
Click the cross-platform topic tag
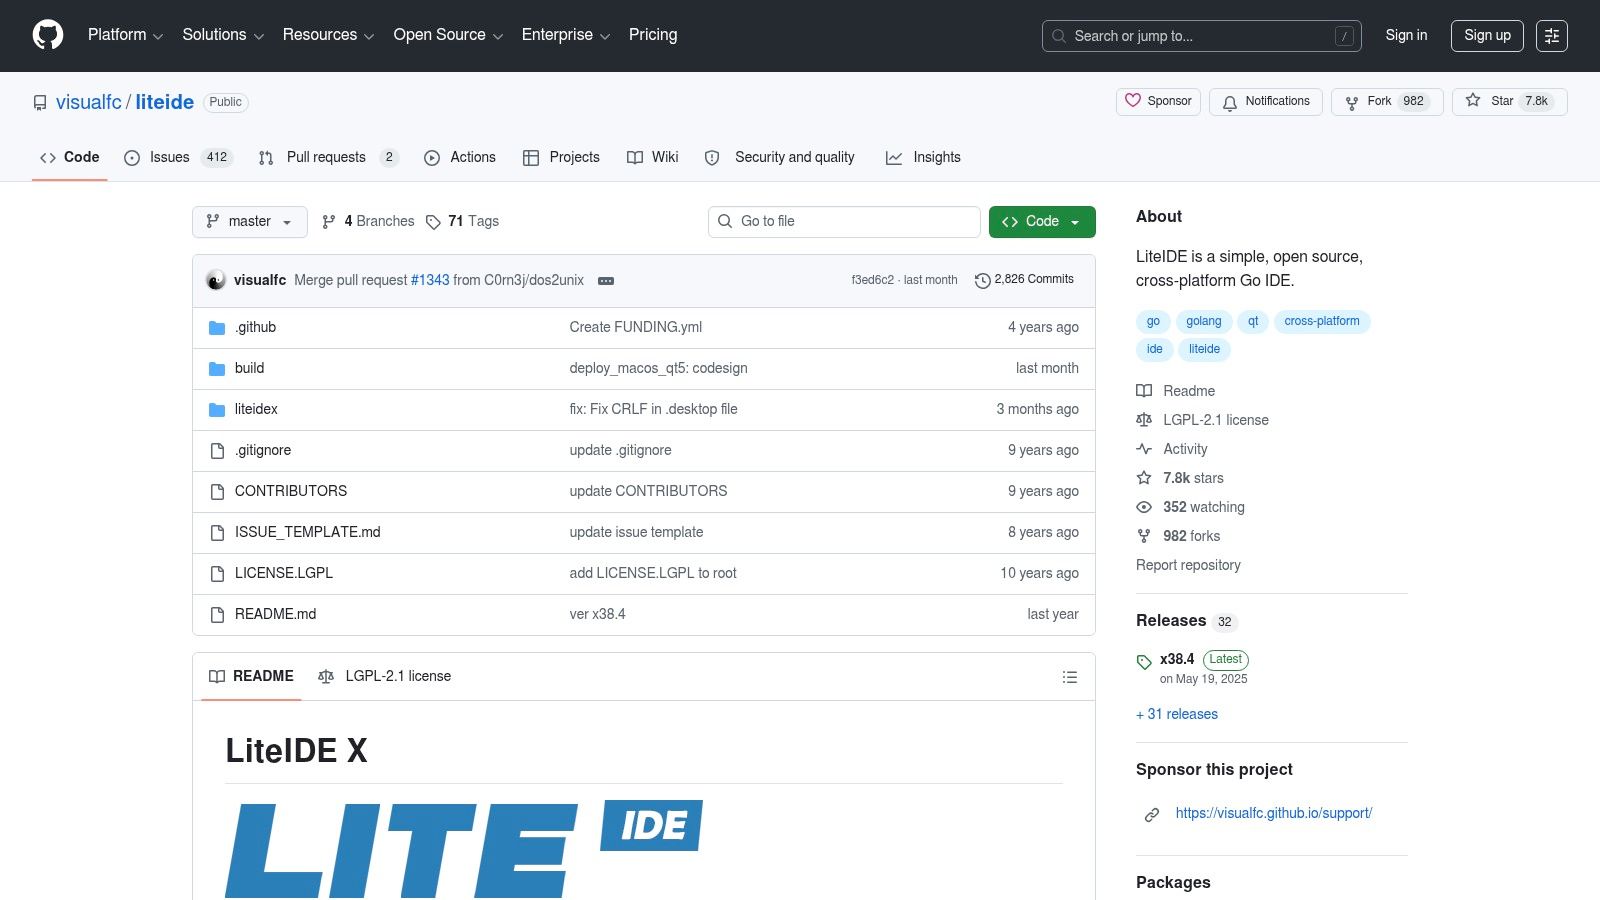[x=1322, y=322]
